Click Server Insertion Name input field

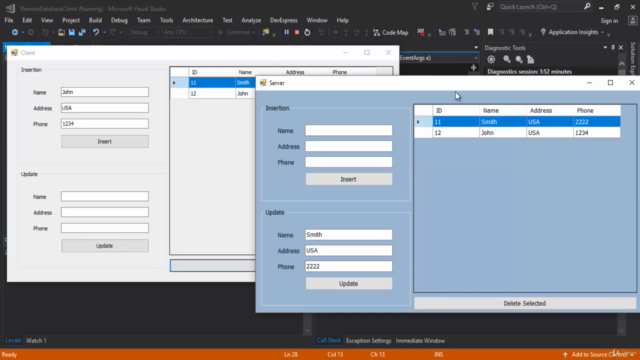349,131
